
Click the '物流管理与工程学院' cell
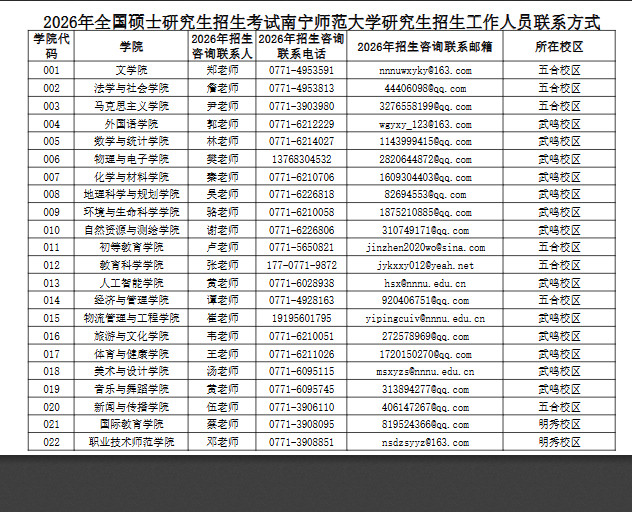[x=131, y=318]
